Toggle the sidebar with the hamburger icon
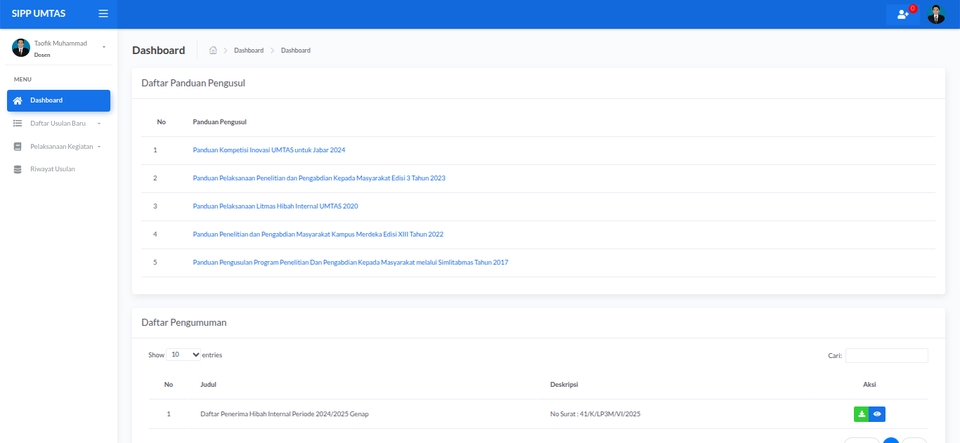The image size is (960, 443). tap(103, 14)
